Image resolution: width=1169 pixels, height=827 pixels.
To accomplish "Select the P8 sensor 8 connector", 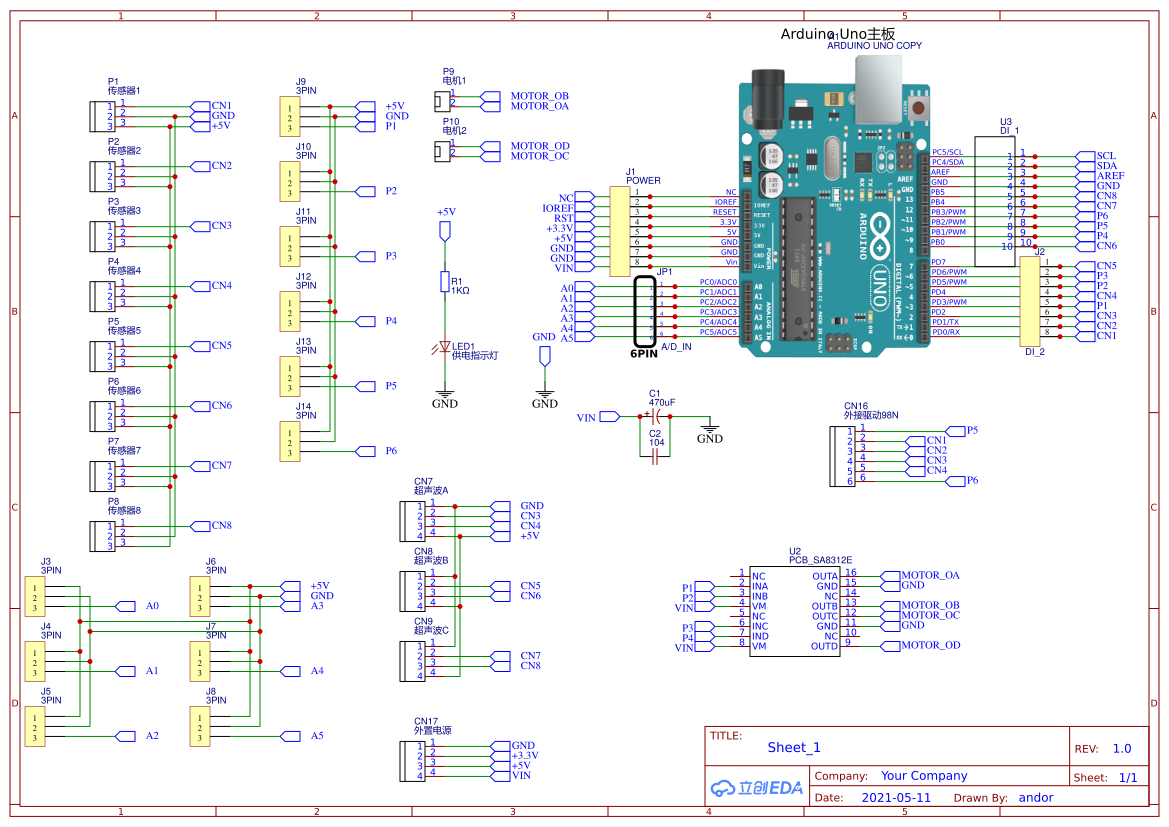I will click(102, 536).
